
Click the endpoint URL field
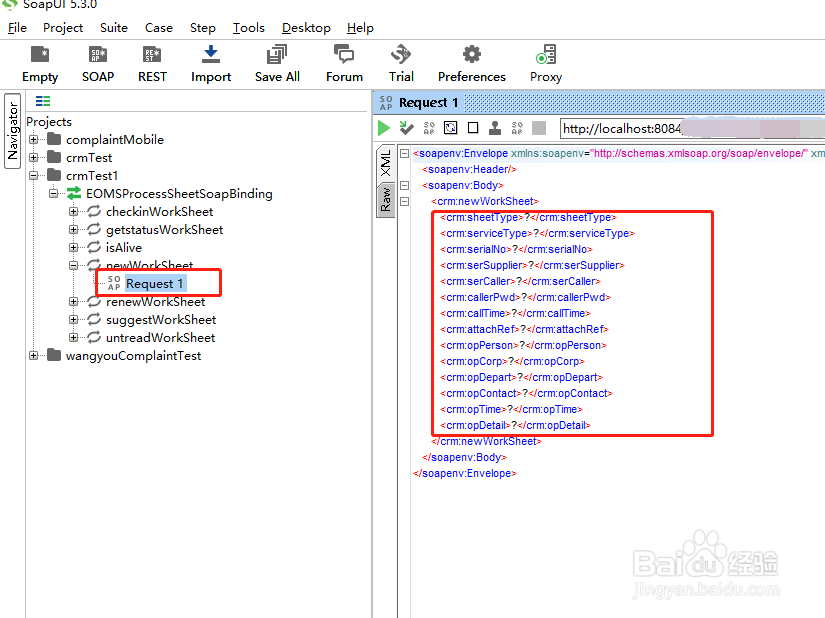click(692, 128)
